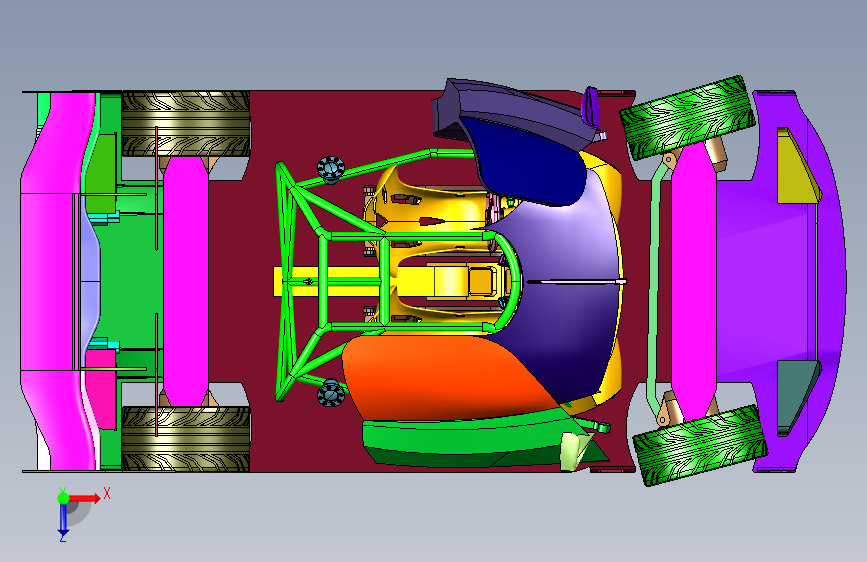Click the upper dark round knob on roll cage
The width and height of the screenshot is (867, 562).
pyautogui.click(x=331, y=169)
